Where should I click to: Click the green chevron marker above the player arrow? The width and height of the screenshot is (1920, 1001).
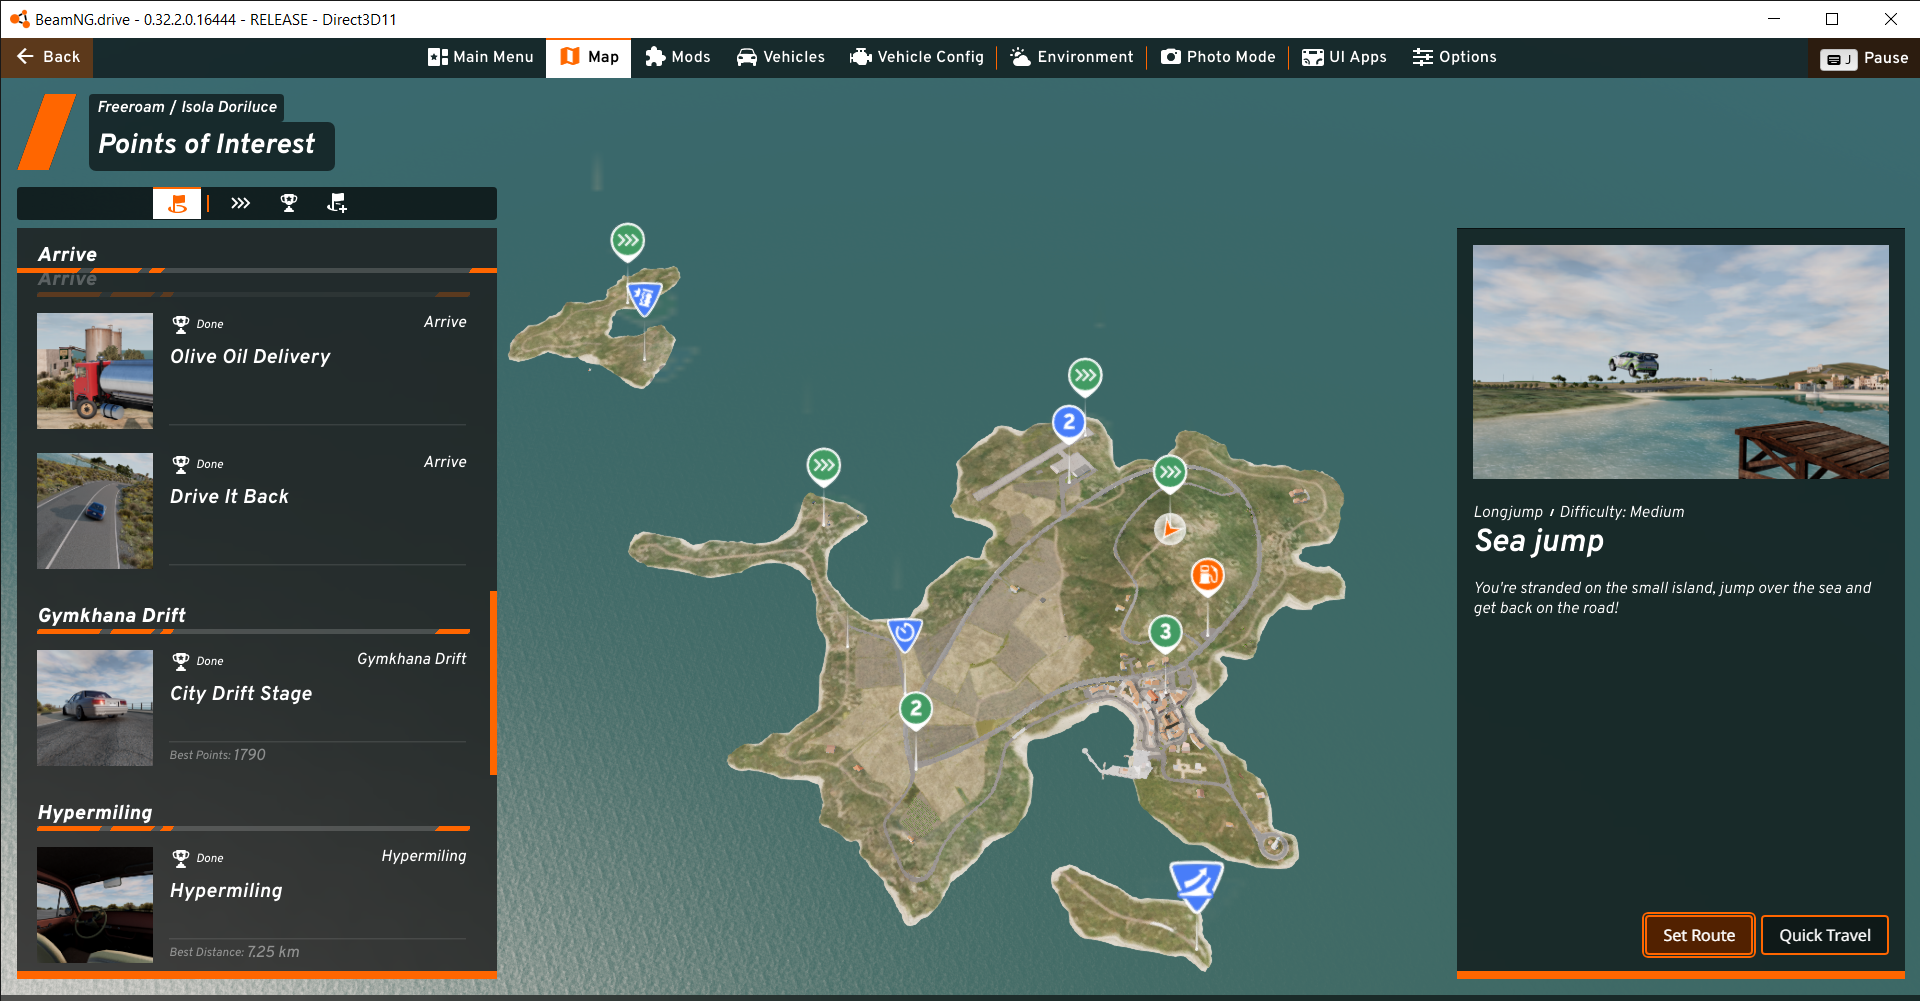click(x=1170, y=472)
